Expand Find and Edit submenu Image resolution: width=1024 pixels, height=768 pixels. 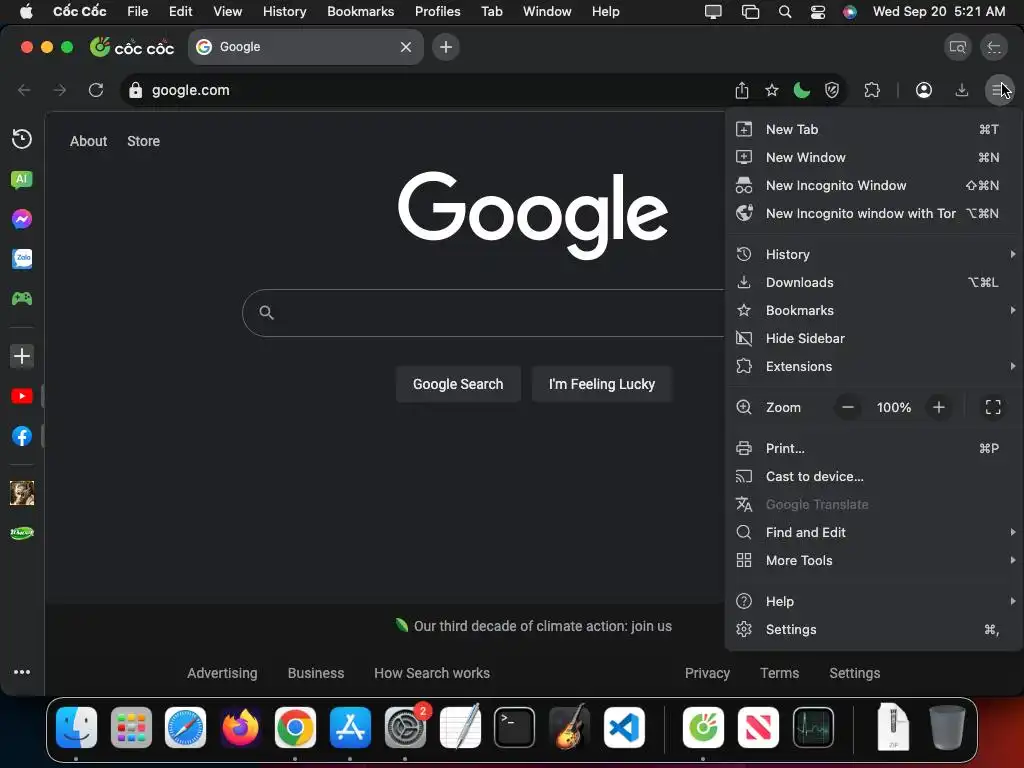[x=873, y=532]
